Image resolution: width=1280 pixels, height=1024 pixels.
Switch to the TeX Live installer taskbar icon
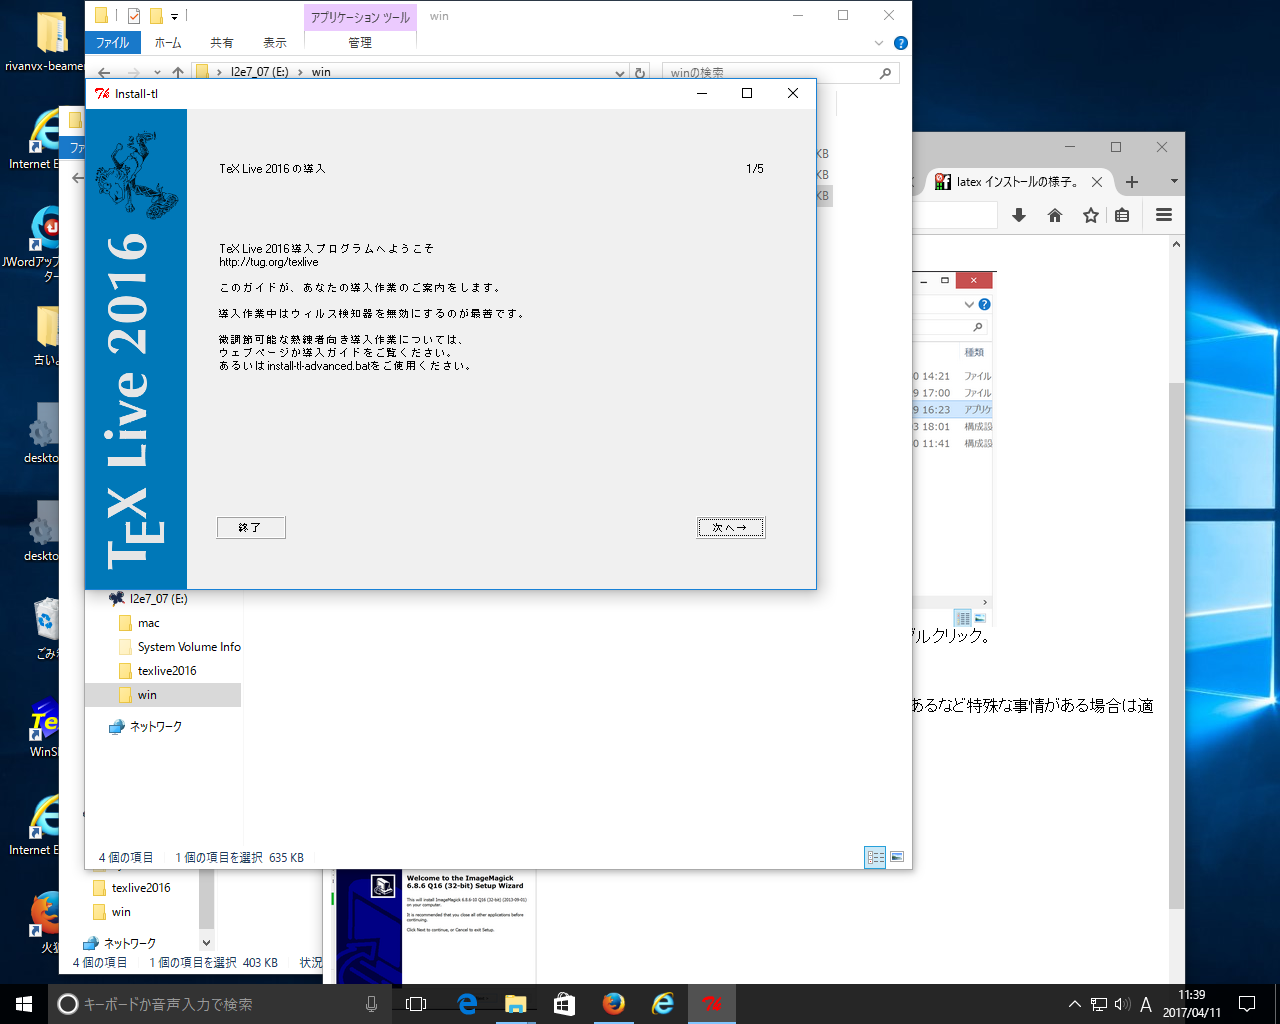click(711, 1004)
